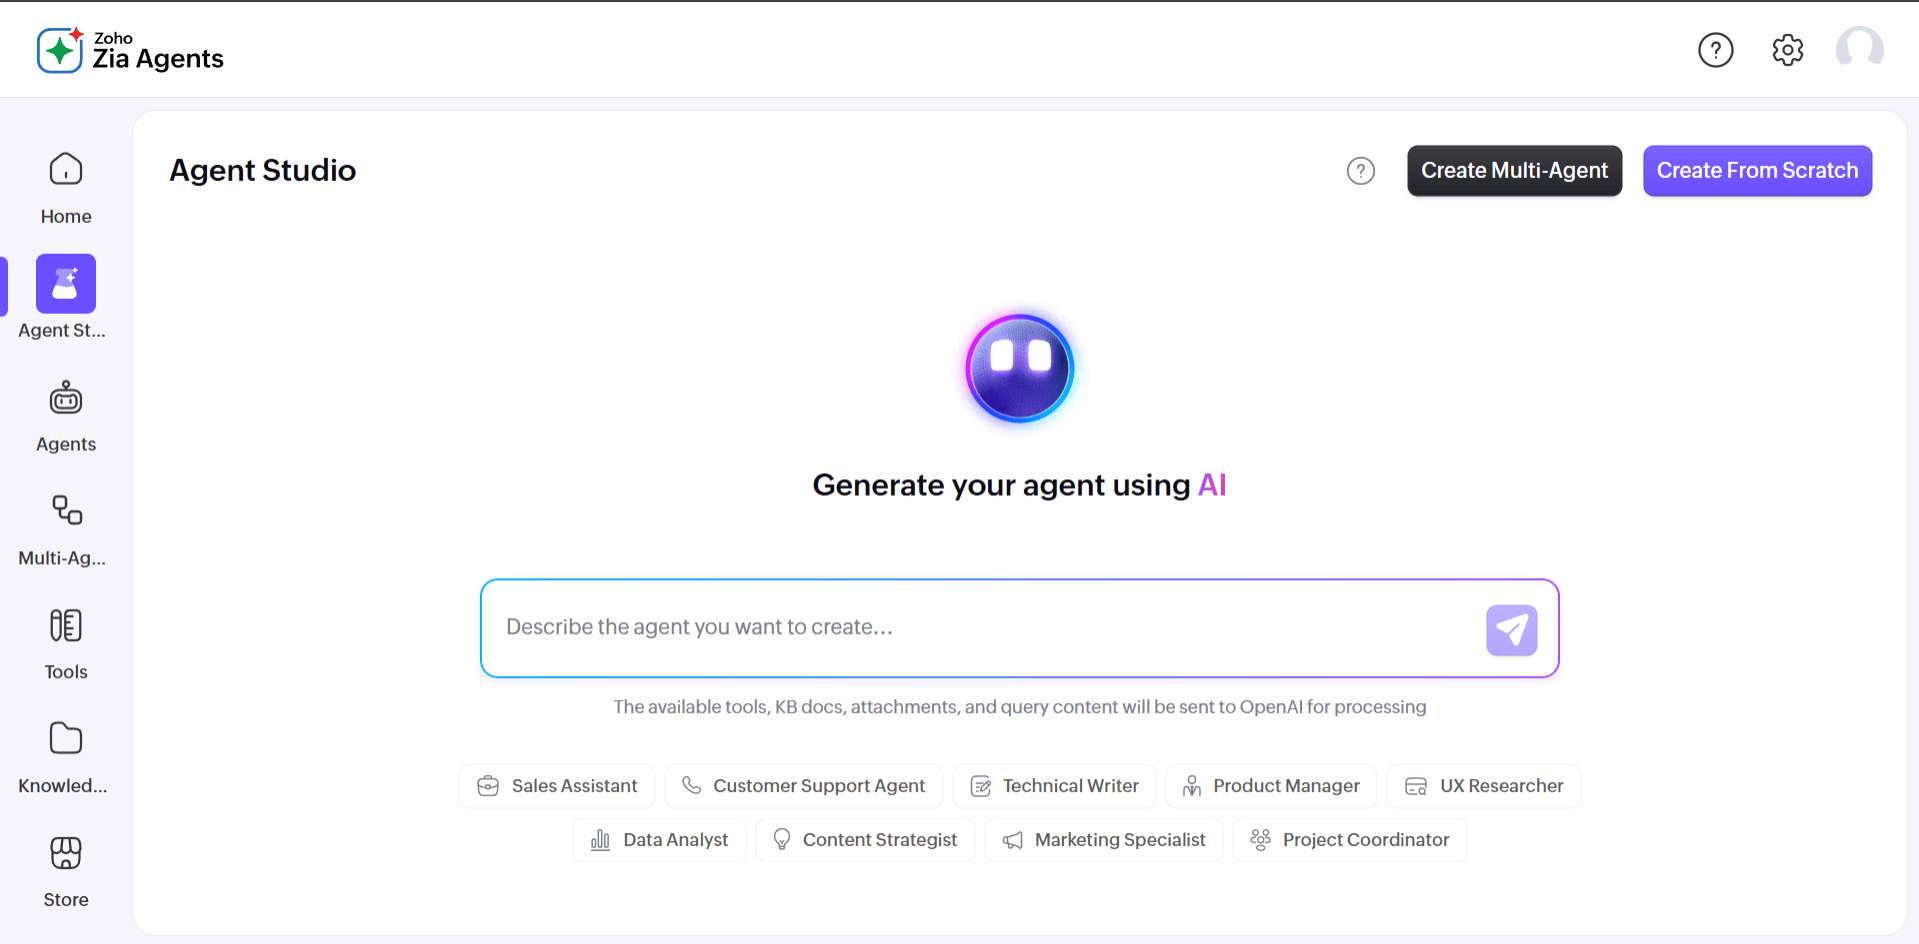Select the Content Strategist template chip

tap(865, 840)
